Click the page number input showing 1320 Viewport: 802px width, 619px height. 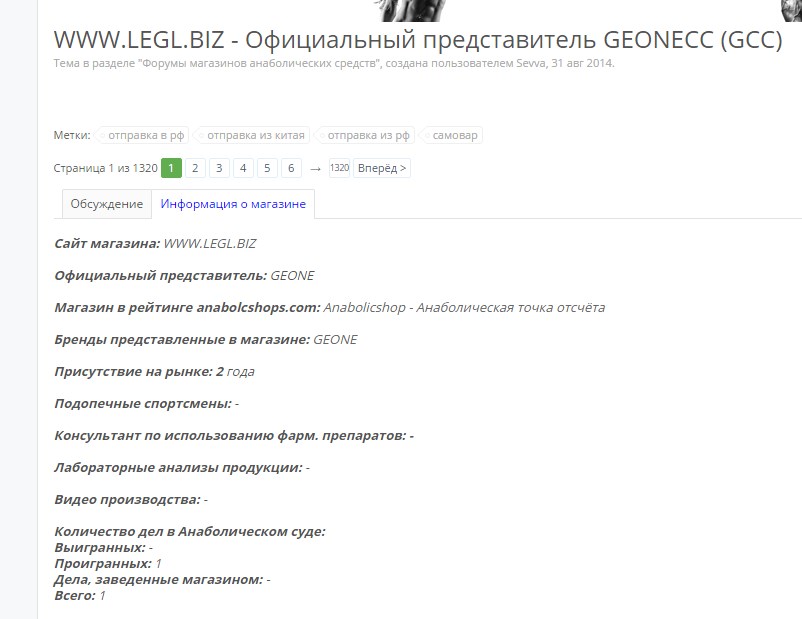coord(338,168)
